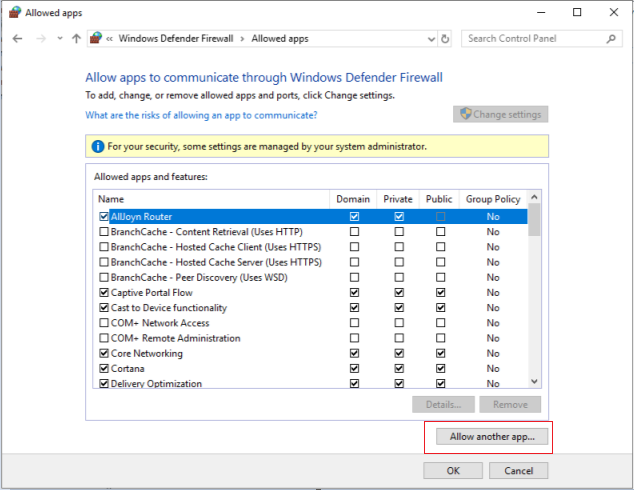Uncheck Cortana Public checkbox
This screenshot has height=490, width=634.
[x=441, y=369]
